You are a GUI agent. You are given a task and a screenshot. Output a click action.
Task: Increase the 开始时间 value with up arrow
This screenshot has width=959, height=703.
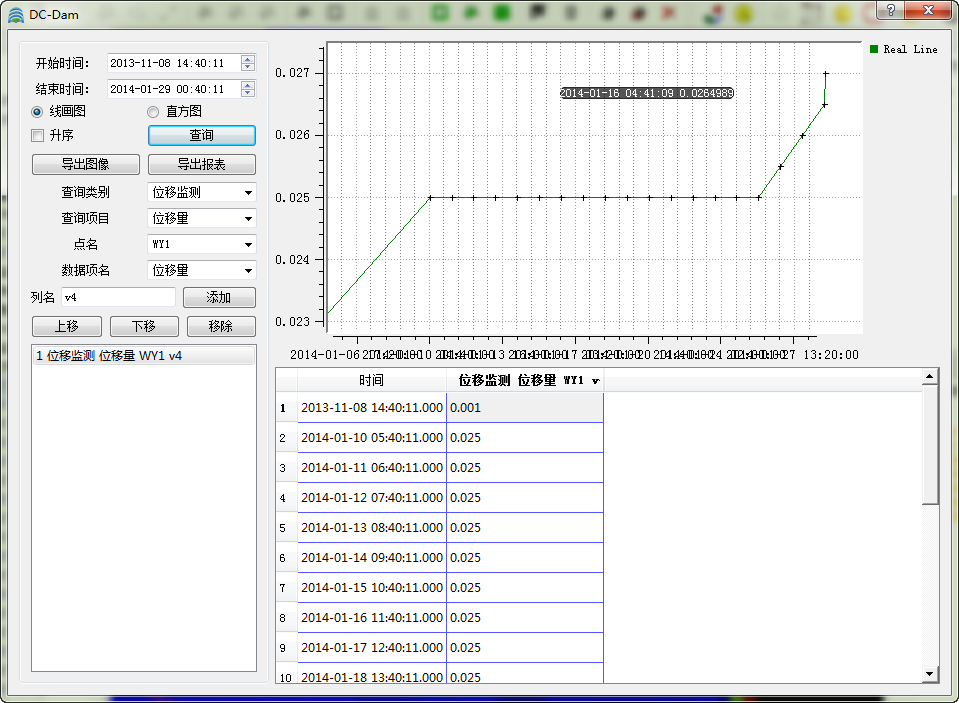tap(248, 59)
